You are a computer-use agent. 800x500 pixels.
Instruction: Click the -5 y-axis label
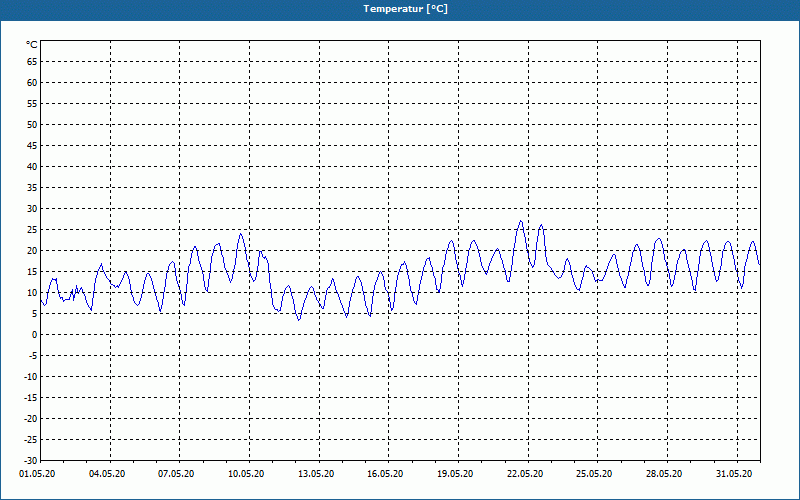pyautogui.click(x=32, y=356)
